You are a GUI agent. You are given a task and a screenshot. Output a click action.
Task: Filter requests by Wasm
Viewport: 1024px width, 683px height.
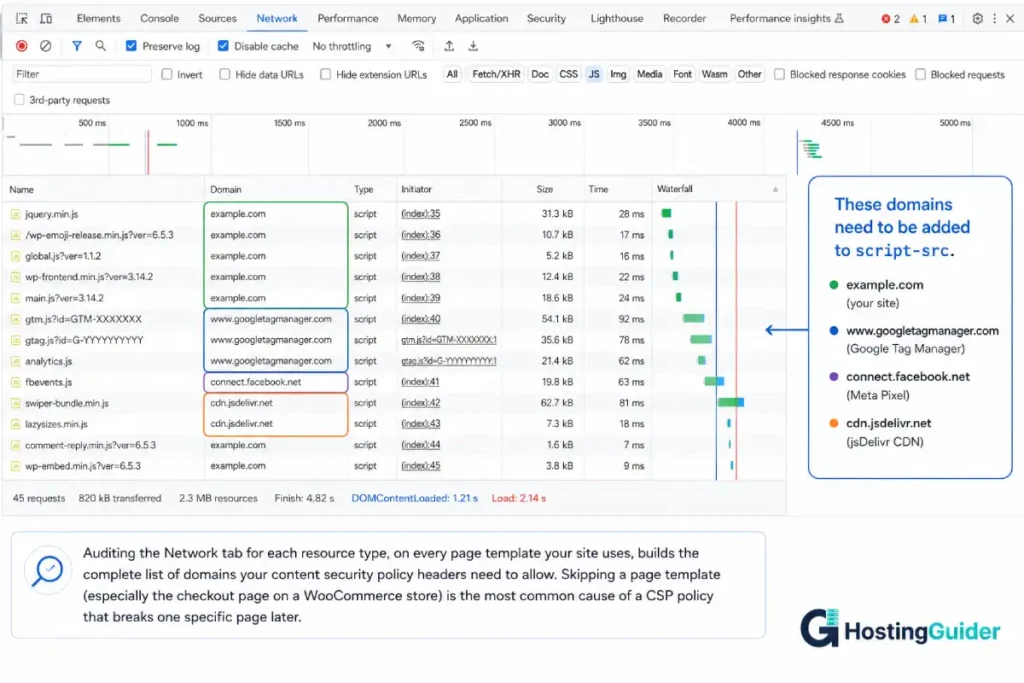(714, 74)
